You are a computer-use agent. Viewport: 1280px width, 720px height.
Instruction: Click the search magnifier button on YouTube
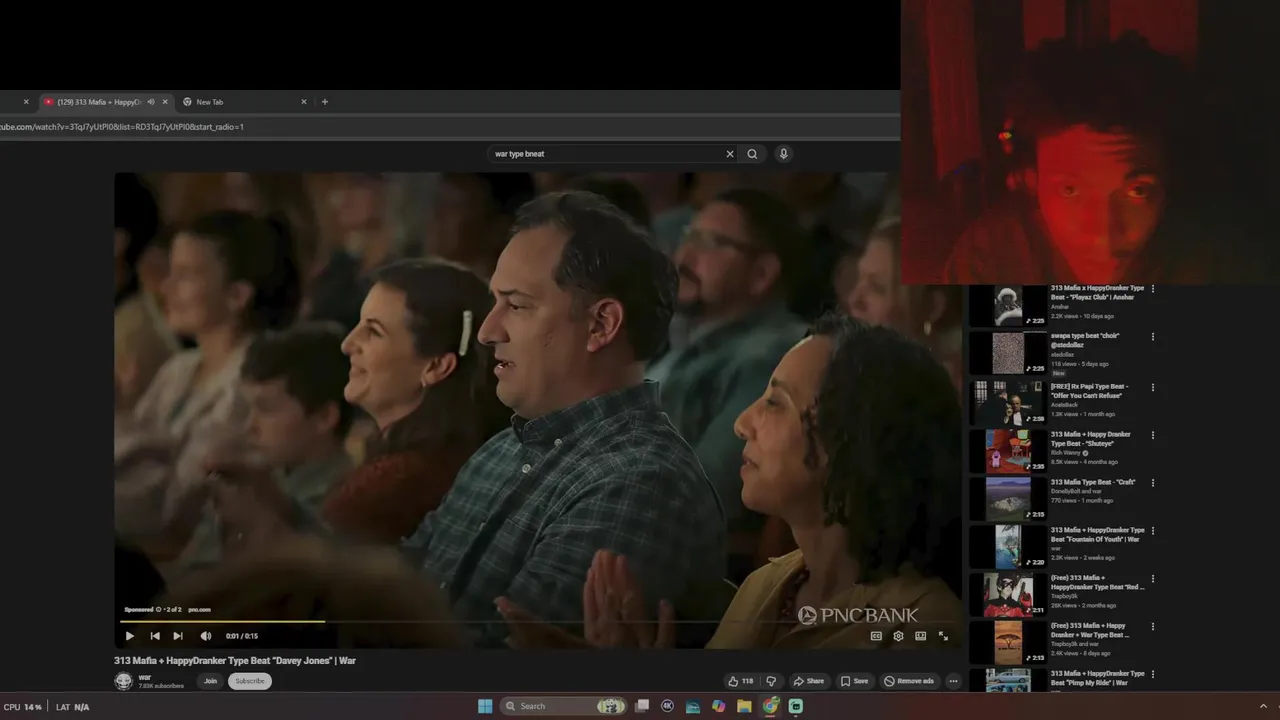click(752, 154)
